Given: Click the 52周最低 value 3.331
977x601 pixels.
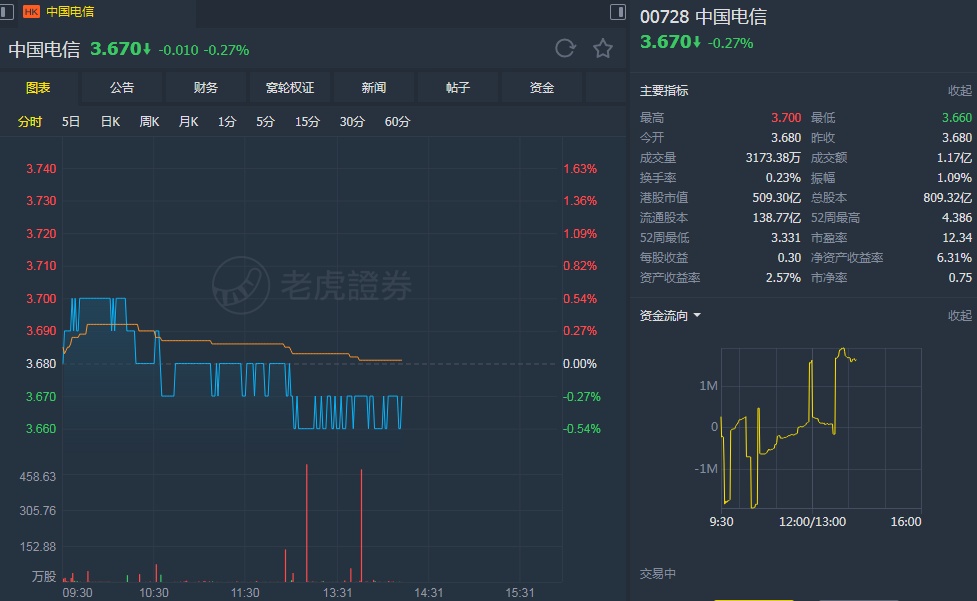Looking at the screenshot, I should (x=786, y=237).
